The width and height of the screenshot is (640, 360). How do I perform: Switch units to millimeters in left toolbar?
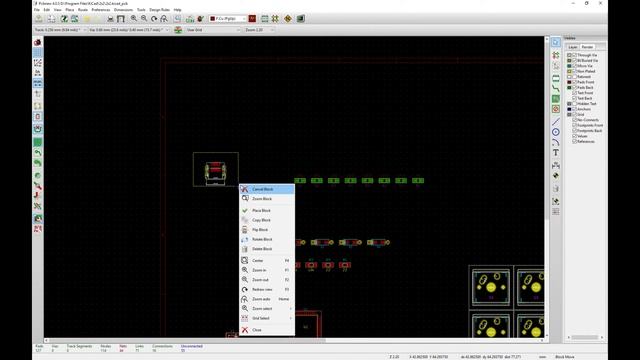pos(38,83)
